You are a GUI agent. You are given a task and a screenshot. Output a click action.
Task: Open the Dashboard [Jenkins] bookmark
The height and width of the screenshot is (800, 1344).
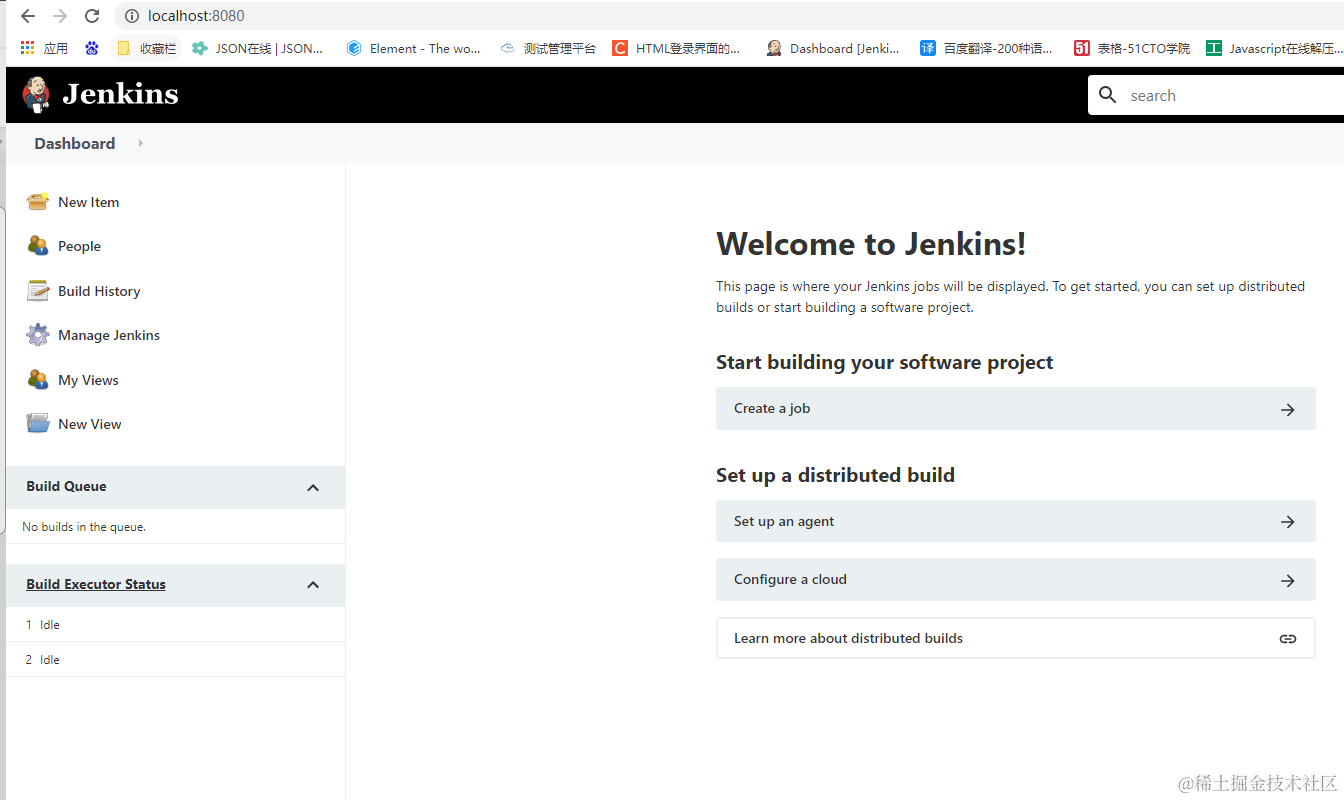[x=833, y=48]
